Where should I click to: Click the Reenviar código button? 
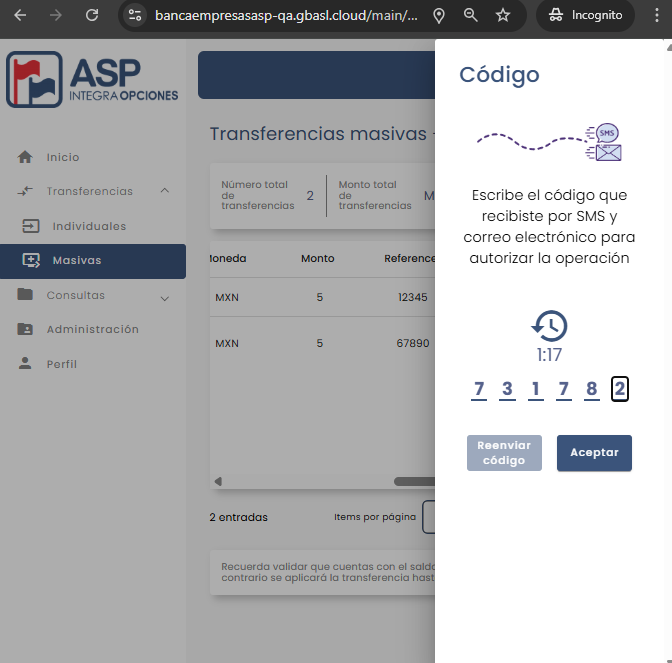click(504, 453)
